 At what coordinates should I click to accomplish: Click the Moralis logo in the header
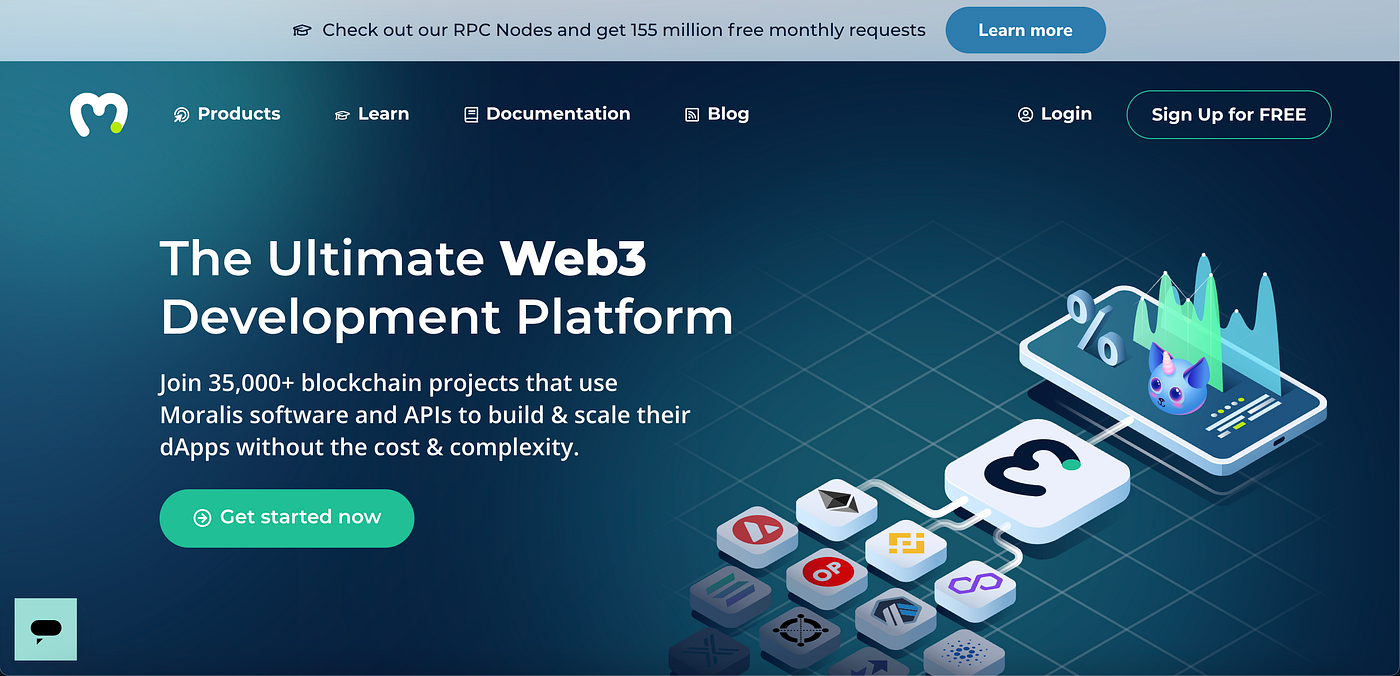[99, 114]
